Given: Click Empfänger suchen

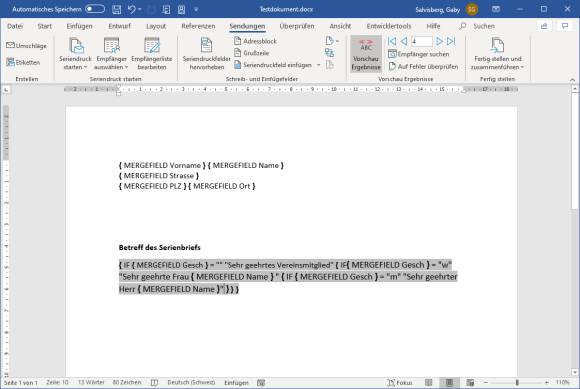Looking at the screenshot, I should [418, 54].
